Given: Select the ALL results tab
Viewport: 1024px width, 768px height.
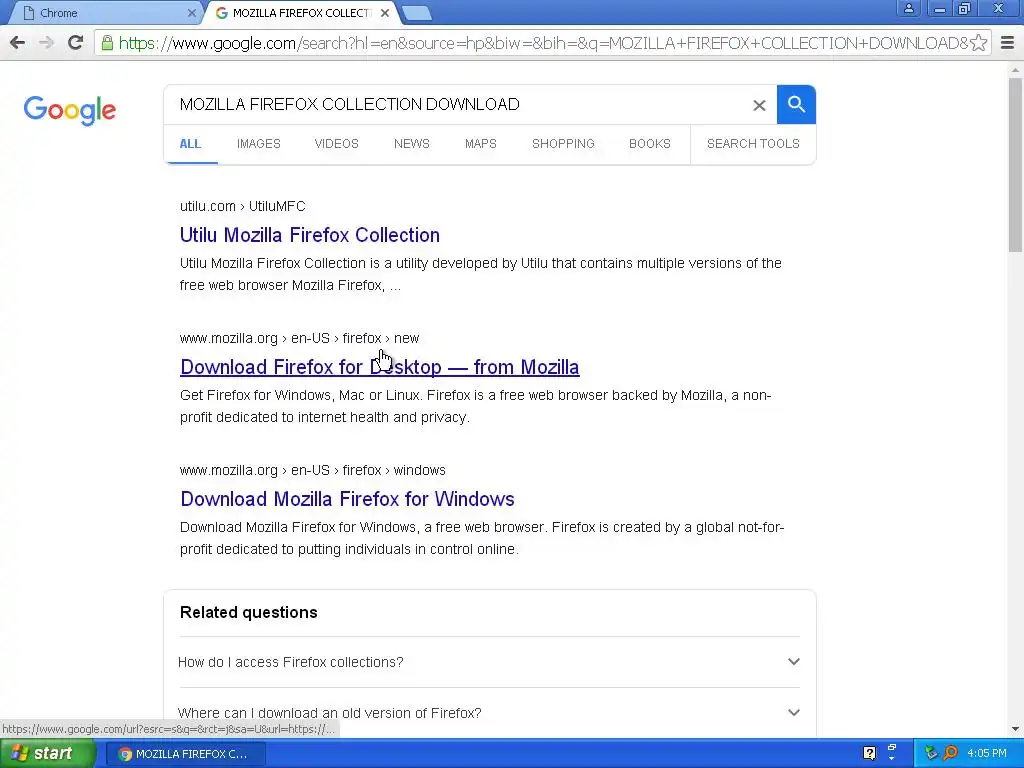Looking at the screenshot, I should tap(191, 144).
